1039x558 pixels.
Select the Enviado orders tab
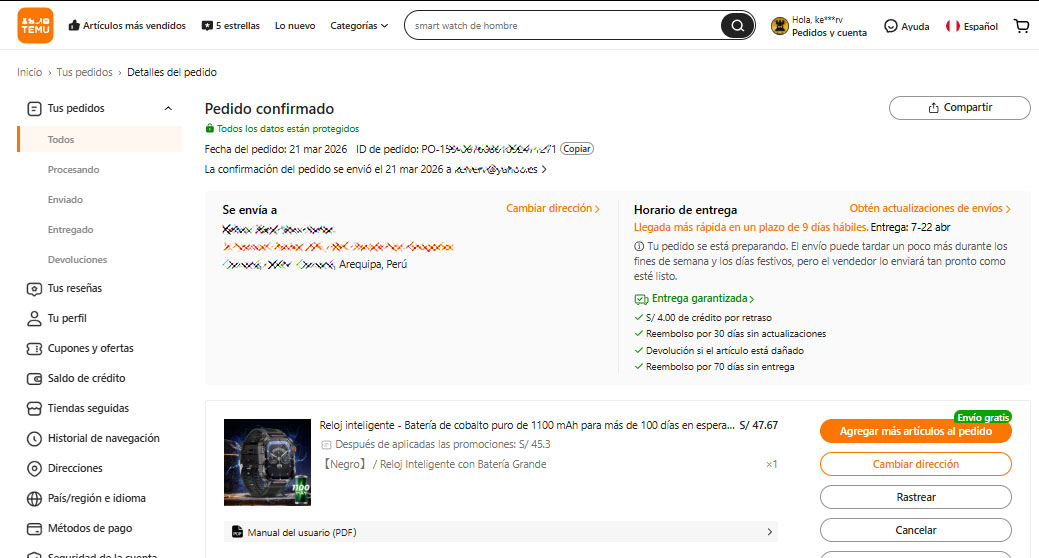[65, 199]
